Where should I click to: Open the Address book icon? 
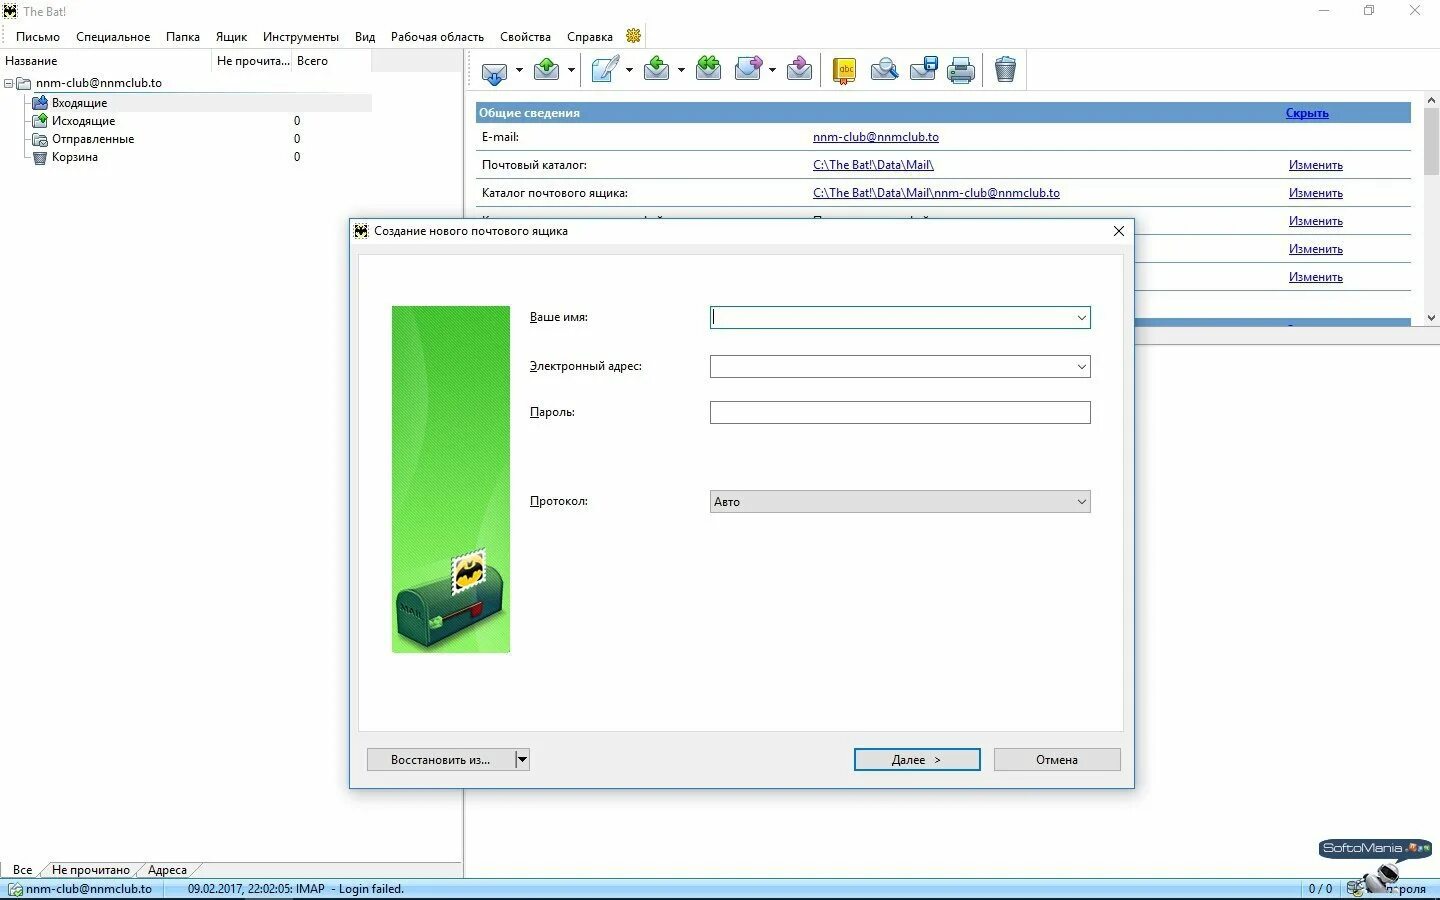845,70
